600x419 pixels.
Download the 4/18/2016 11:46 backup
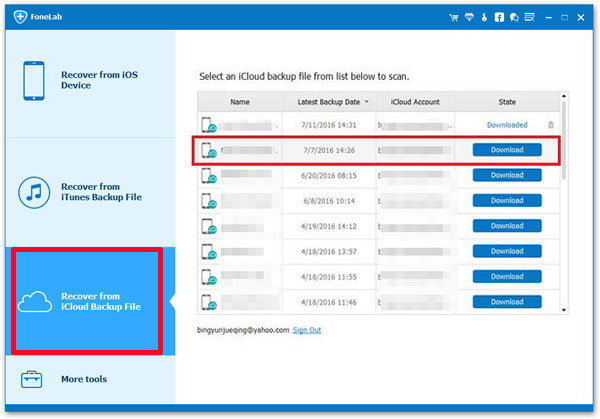507,301
